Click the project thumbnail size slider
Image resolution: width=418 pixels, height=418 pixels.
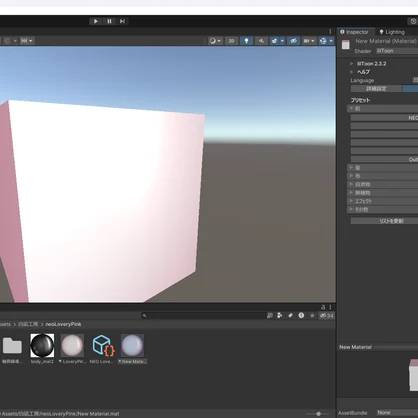point(318,414)
